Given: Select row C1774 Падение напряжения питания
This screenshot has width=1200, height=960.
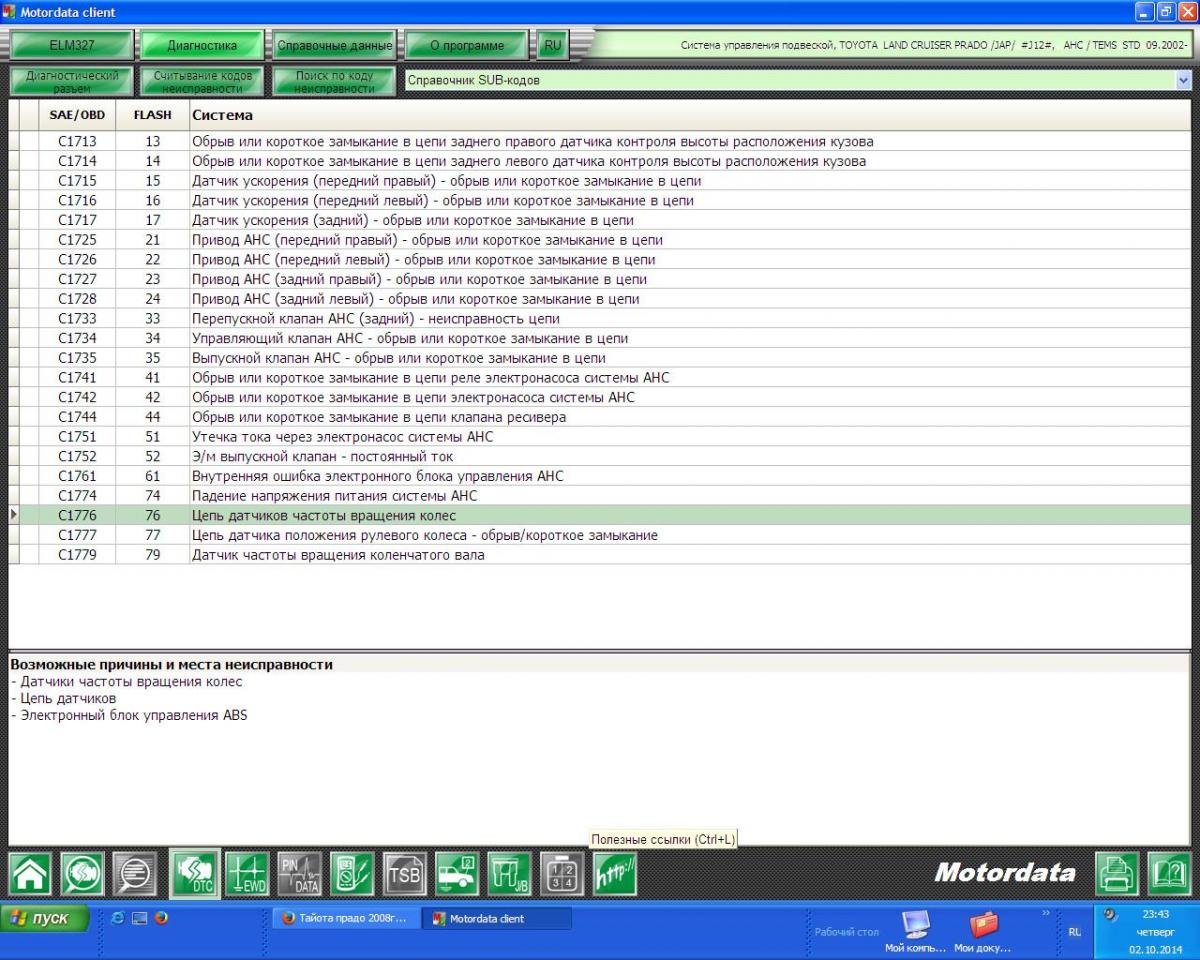Looking at the screenshot, I should [600, 496].
